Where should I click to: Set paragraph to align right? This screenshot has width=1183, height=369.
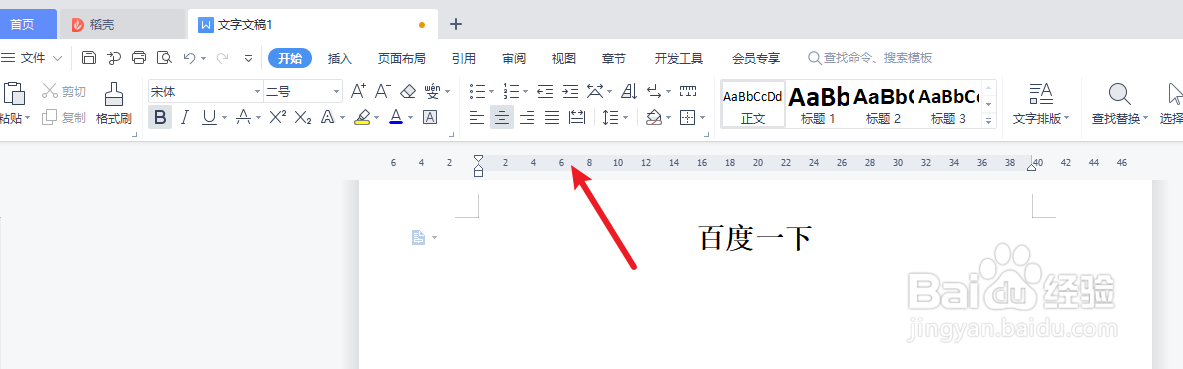(527, 117)
